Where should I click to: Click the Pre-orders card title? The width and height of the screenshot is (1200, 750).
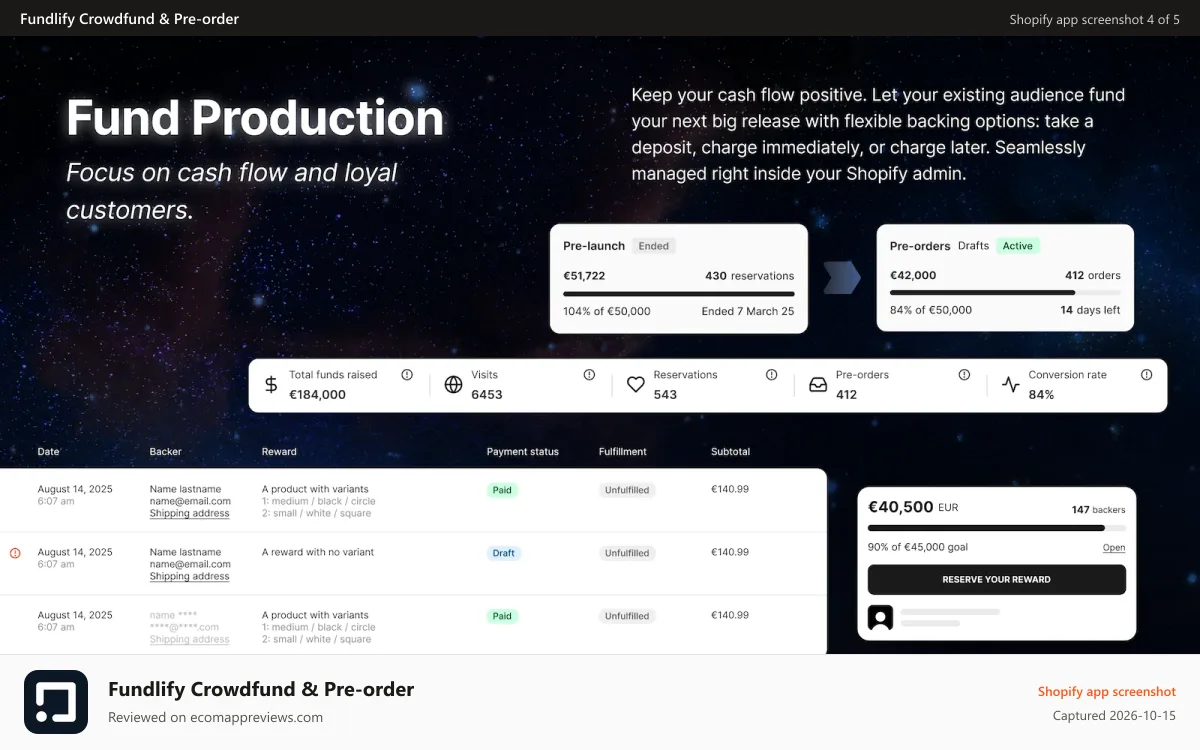(920, 246)
